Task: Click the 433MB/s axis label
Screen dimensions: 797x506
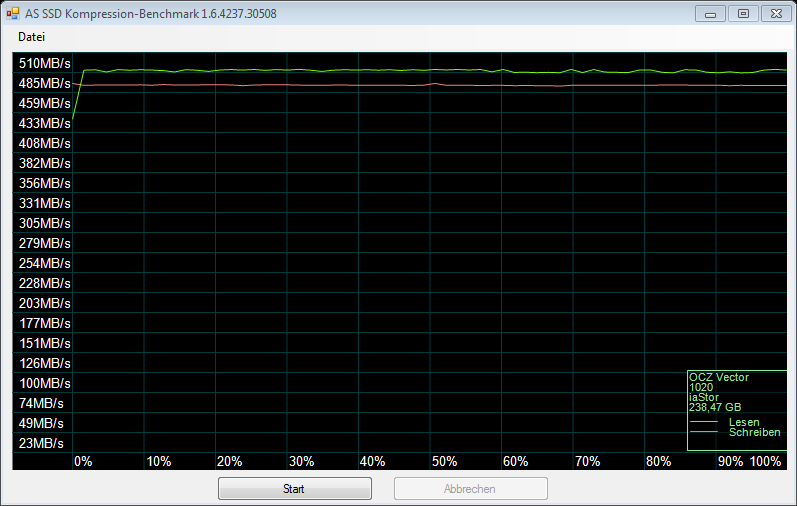Action: 45,124
